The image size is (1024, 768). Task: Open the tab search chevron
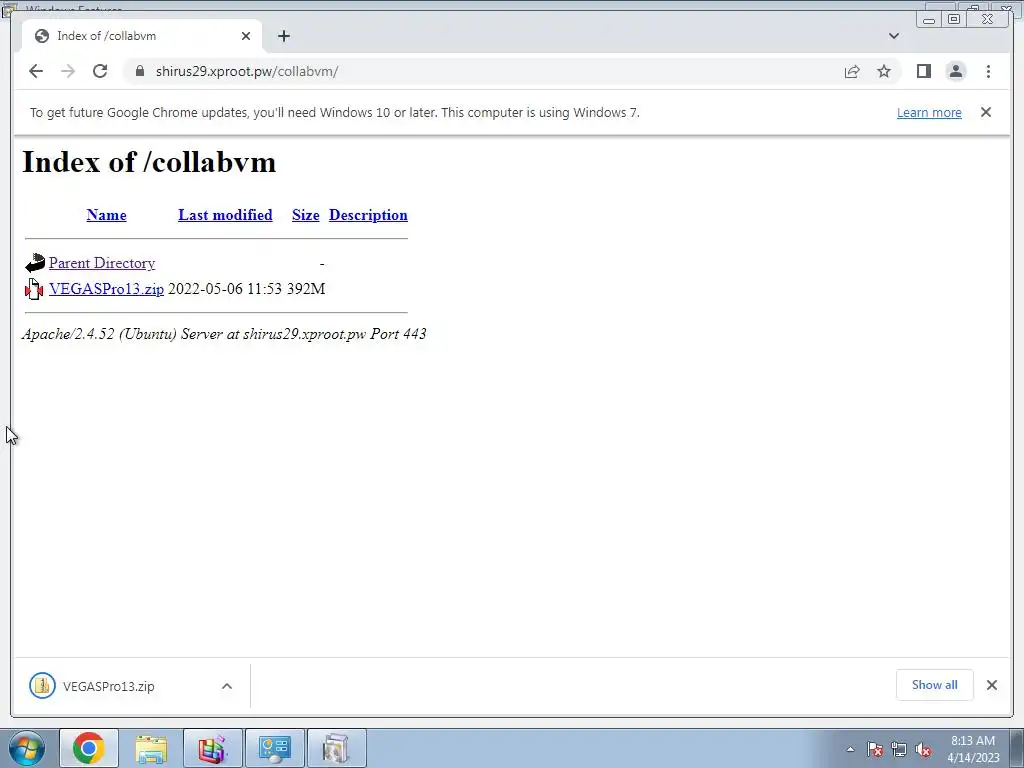(894, 36)
